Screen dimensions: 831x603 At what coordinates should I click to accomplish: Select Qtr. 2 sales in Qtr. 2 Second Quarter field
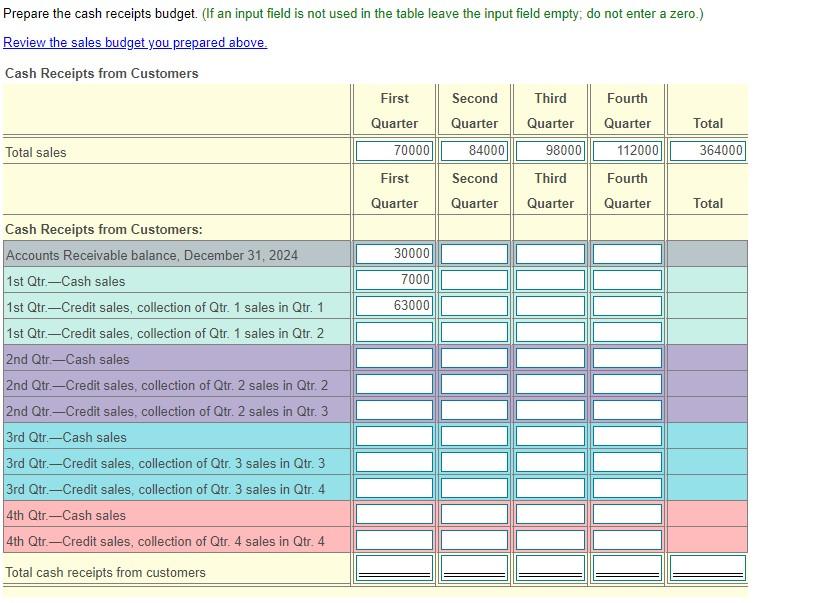coord(474,384)
